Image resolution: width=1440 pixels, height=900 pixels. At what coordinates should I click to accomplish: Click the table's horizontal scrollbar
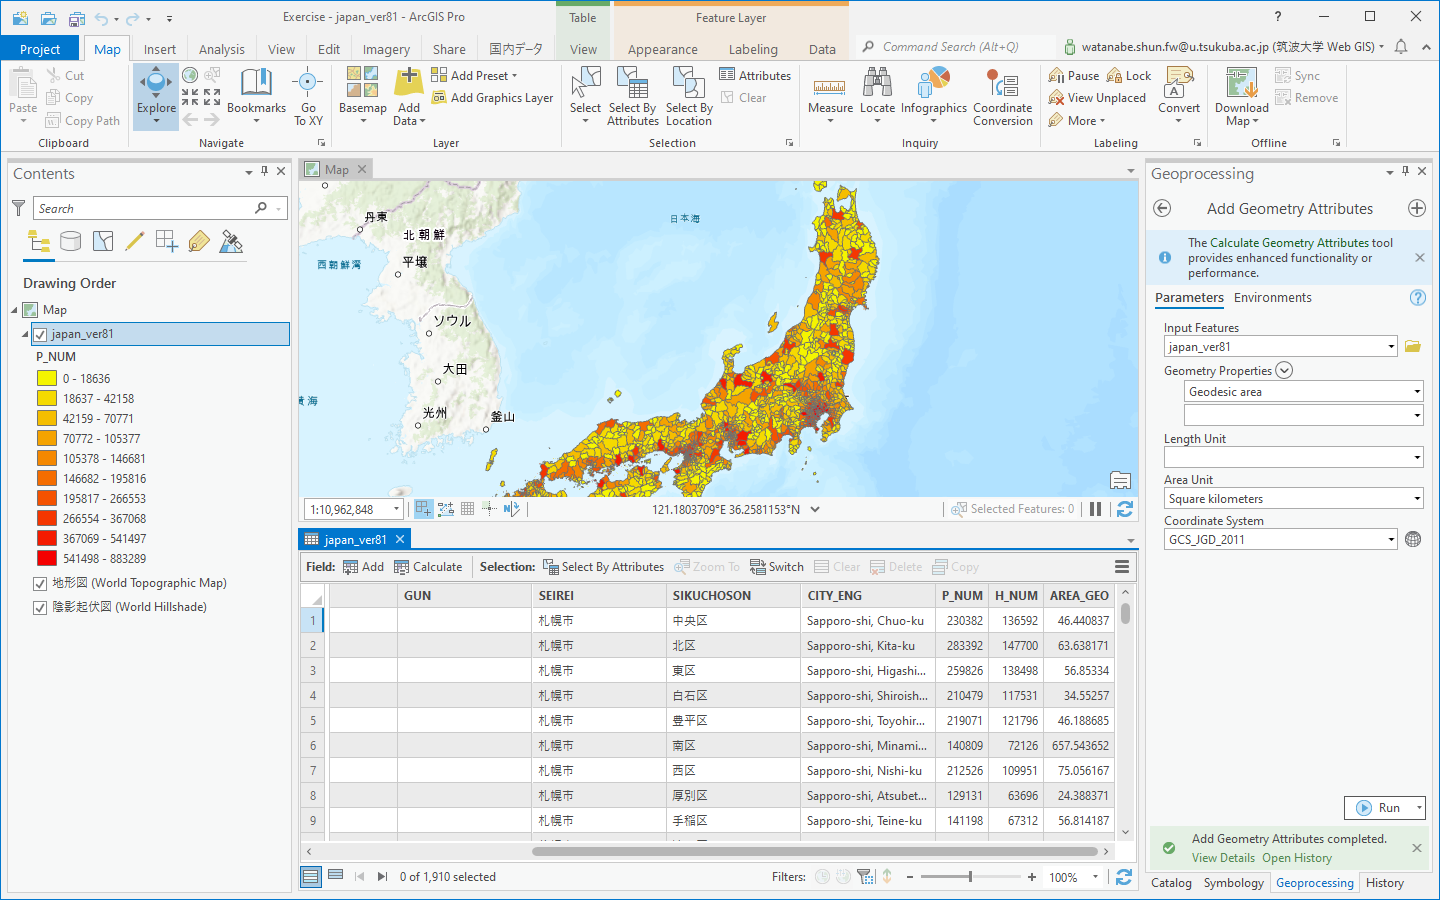point(817,852)
